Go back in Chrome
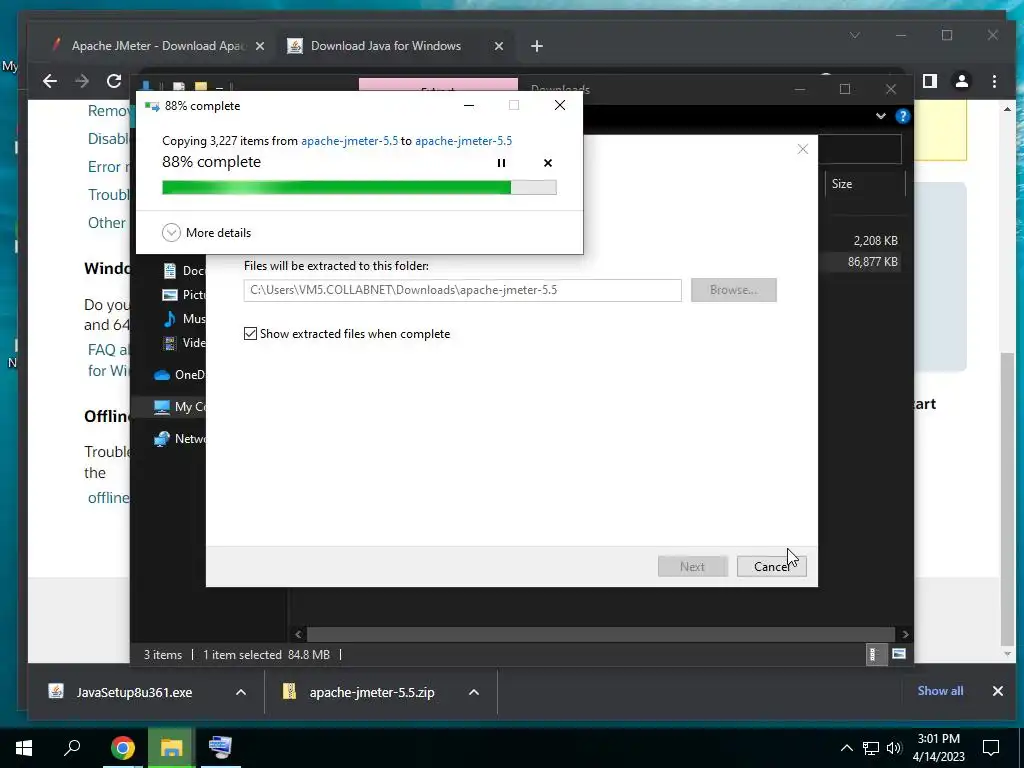 pyautogui.click(x=50, y=81)
